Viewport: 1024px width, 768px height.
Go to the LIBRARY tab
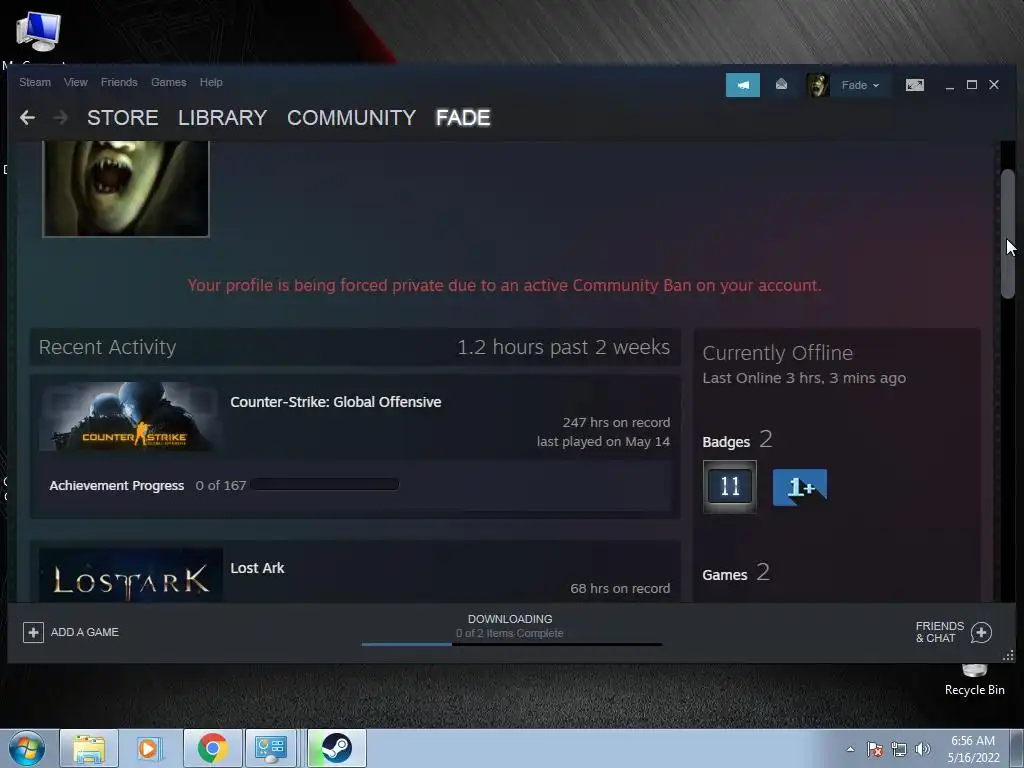(222, 118)
